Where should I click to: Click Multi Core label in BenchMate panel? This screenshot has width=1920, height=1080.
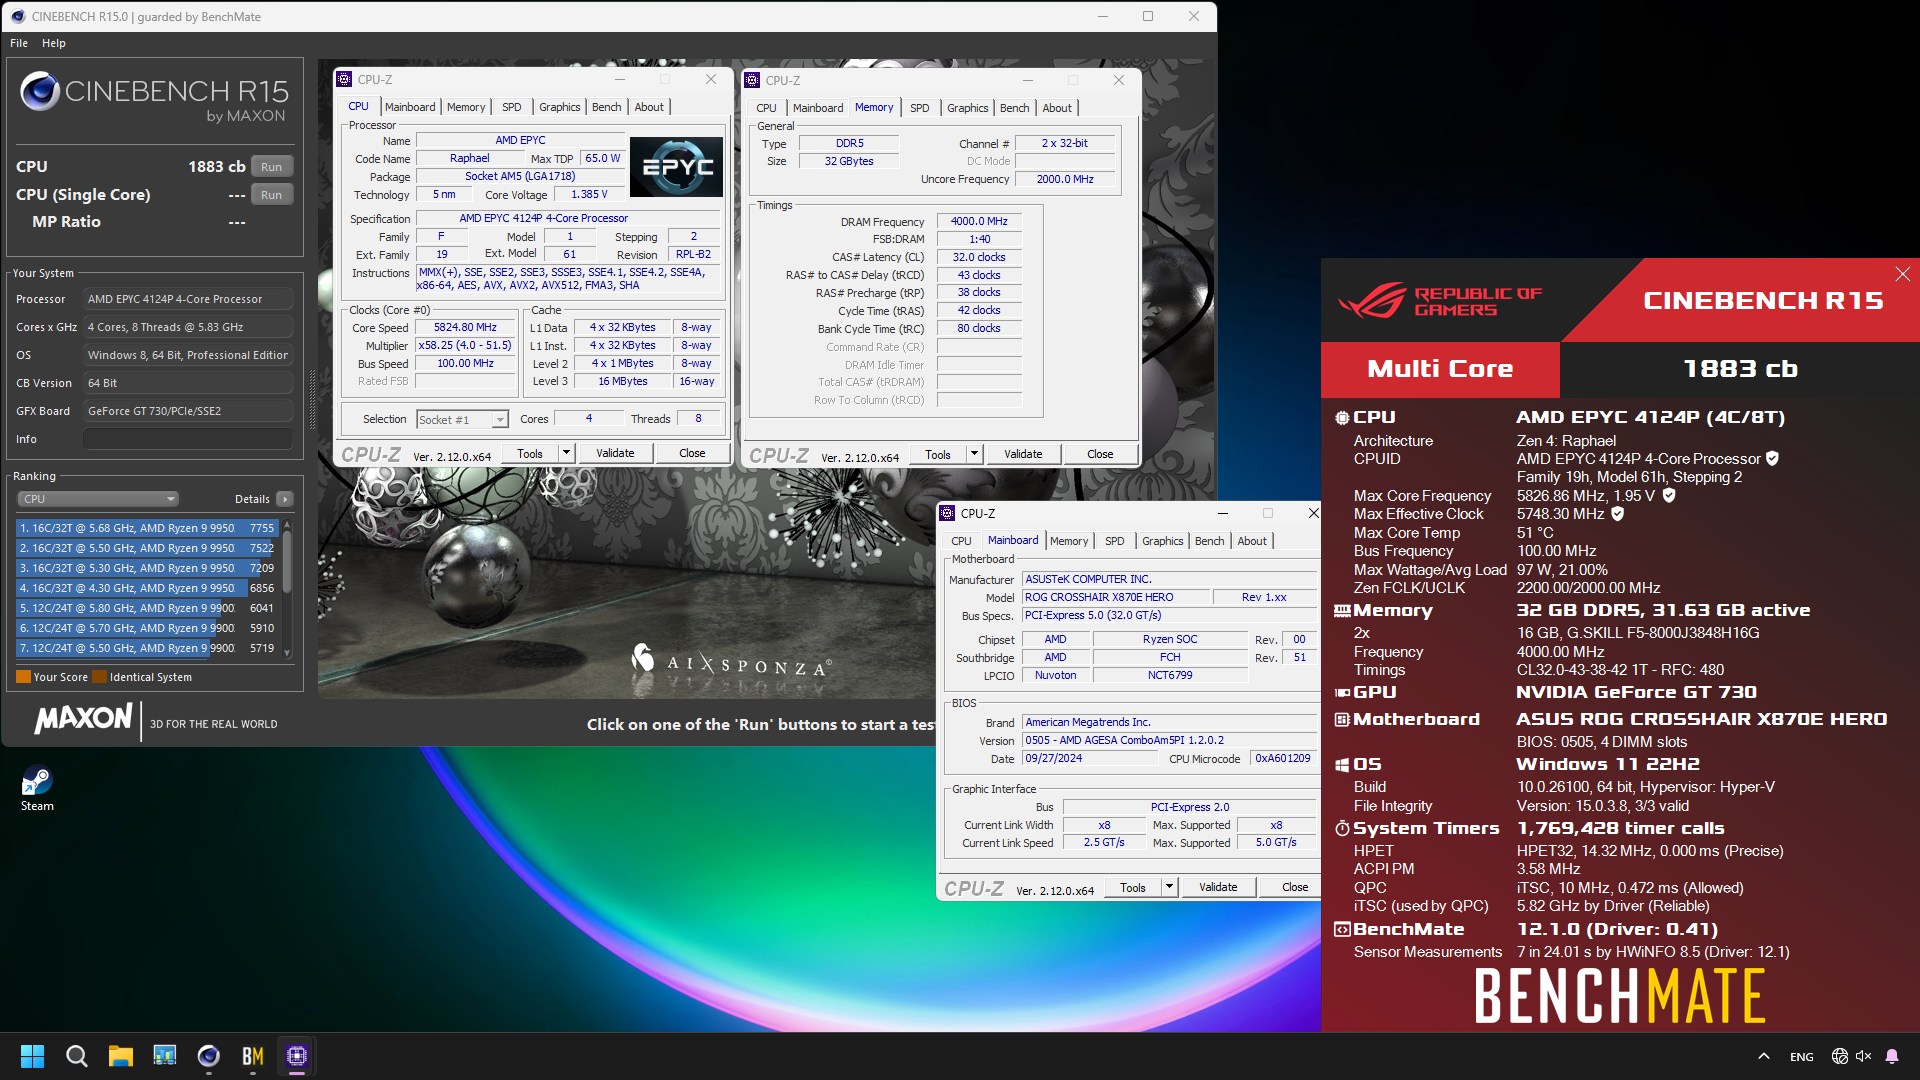click(x=1440, y=369)
